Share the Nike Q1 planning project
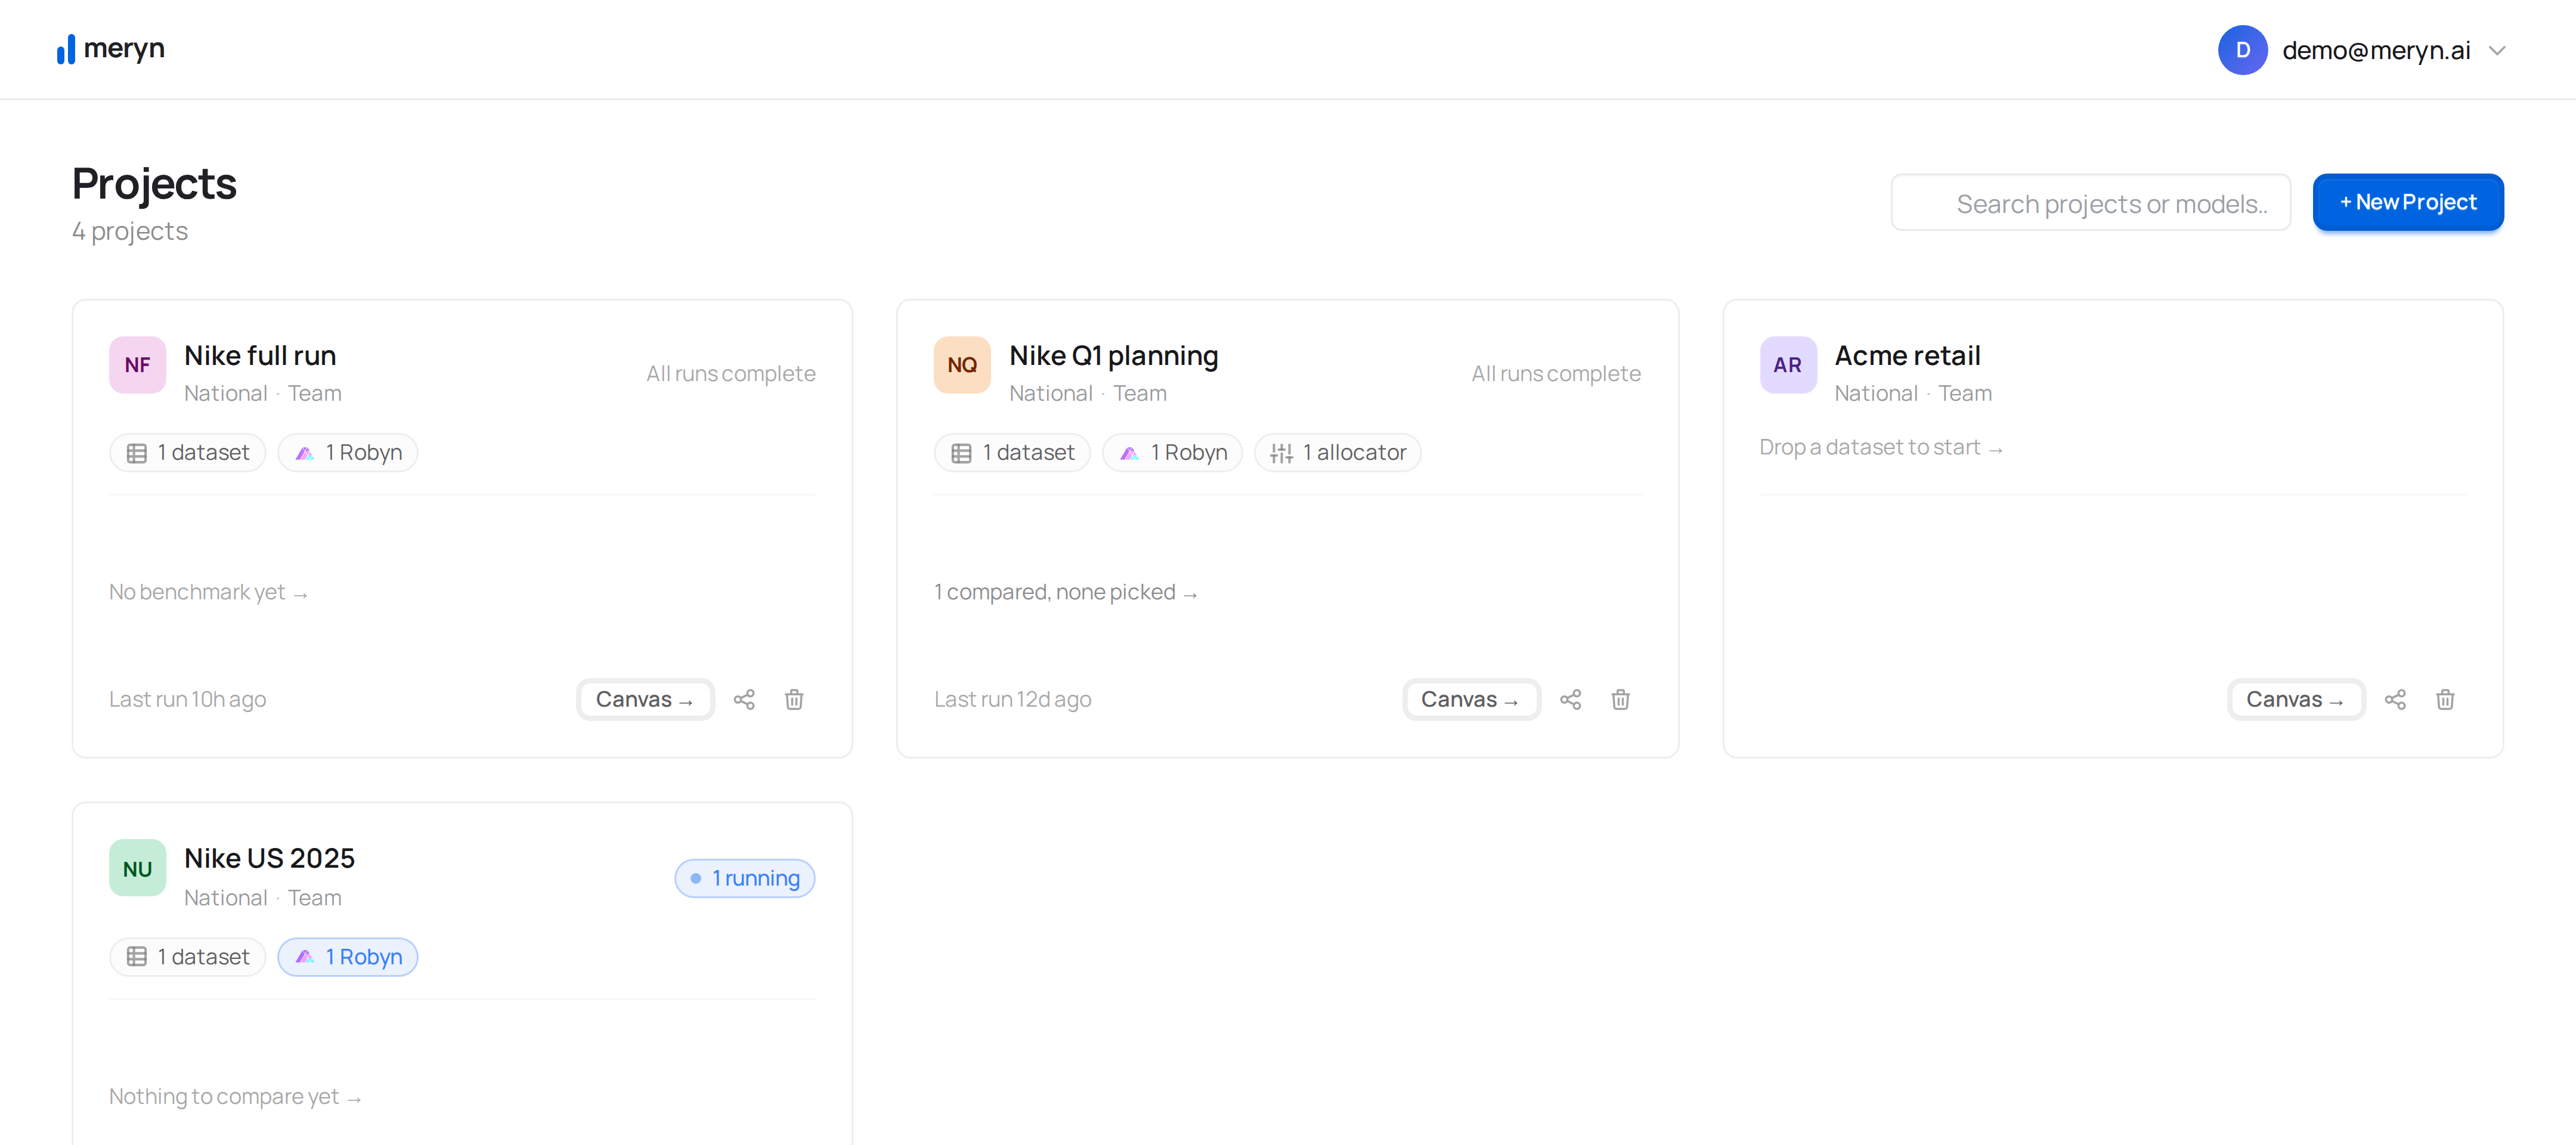Image resolution: width=2576 pixels, height=1145 pixels. pyautogui.click(x=1570, y=699)
